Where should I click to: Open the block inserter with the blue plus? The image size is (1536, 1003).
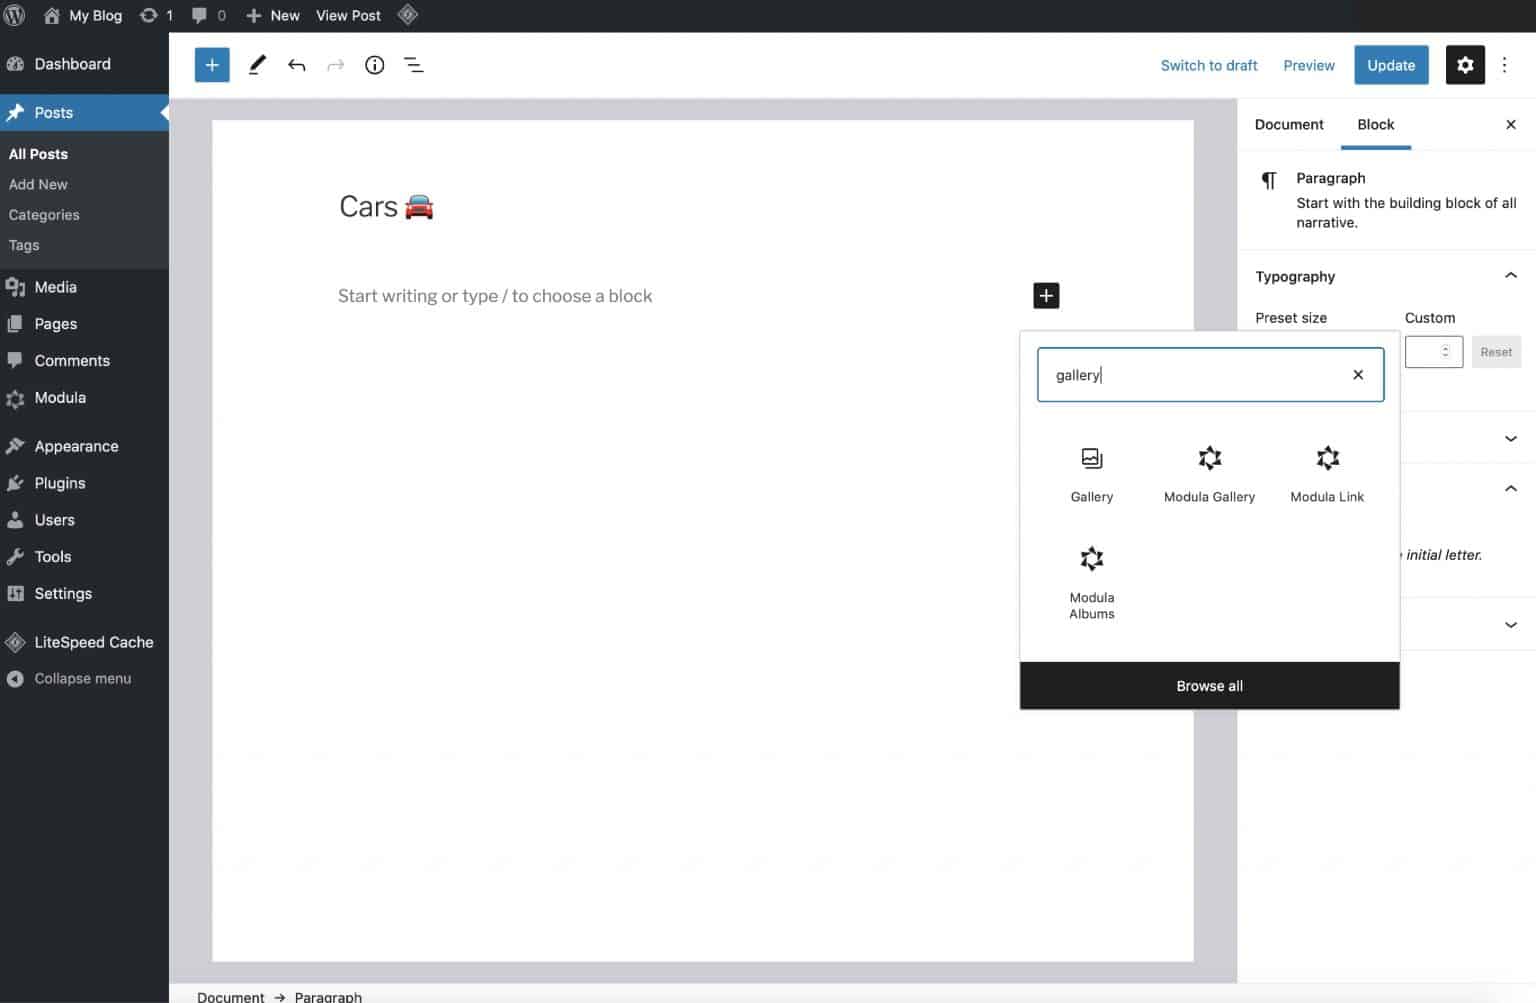point(211,64)
